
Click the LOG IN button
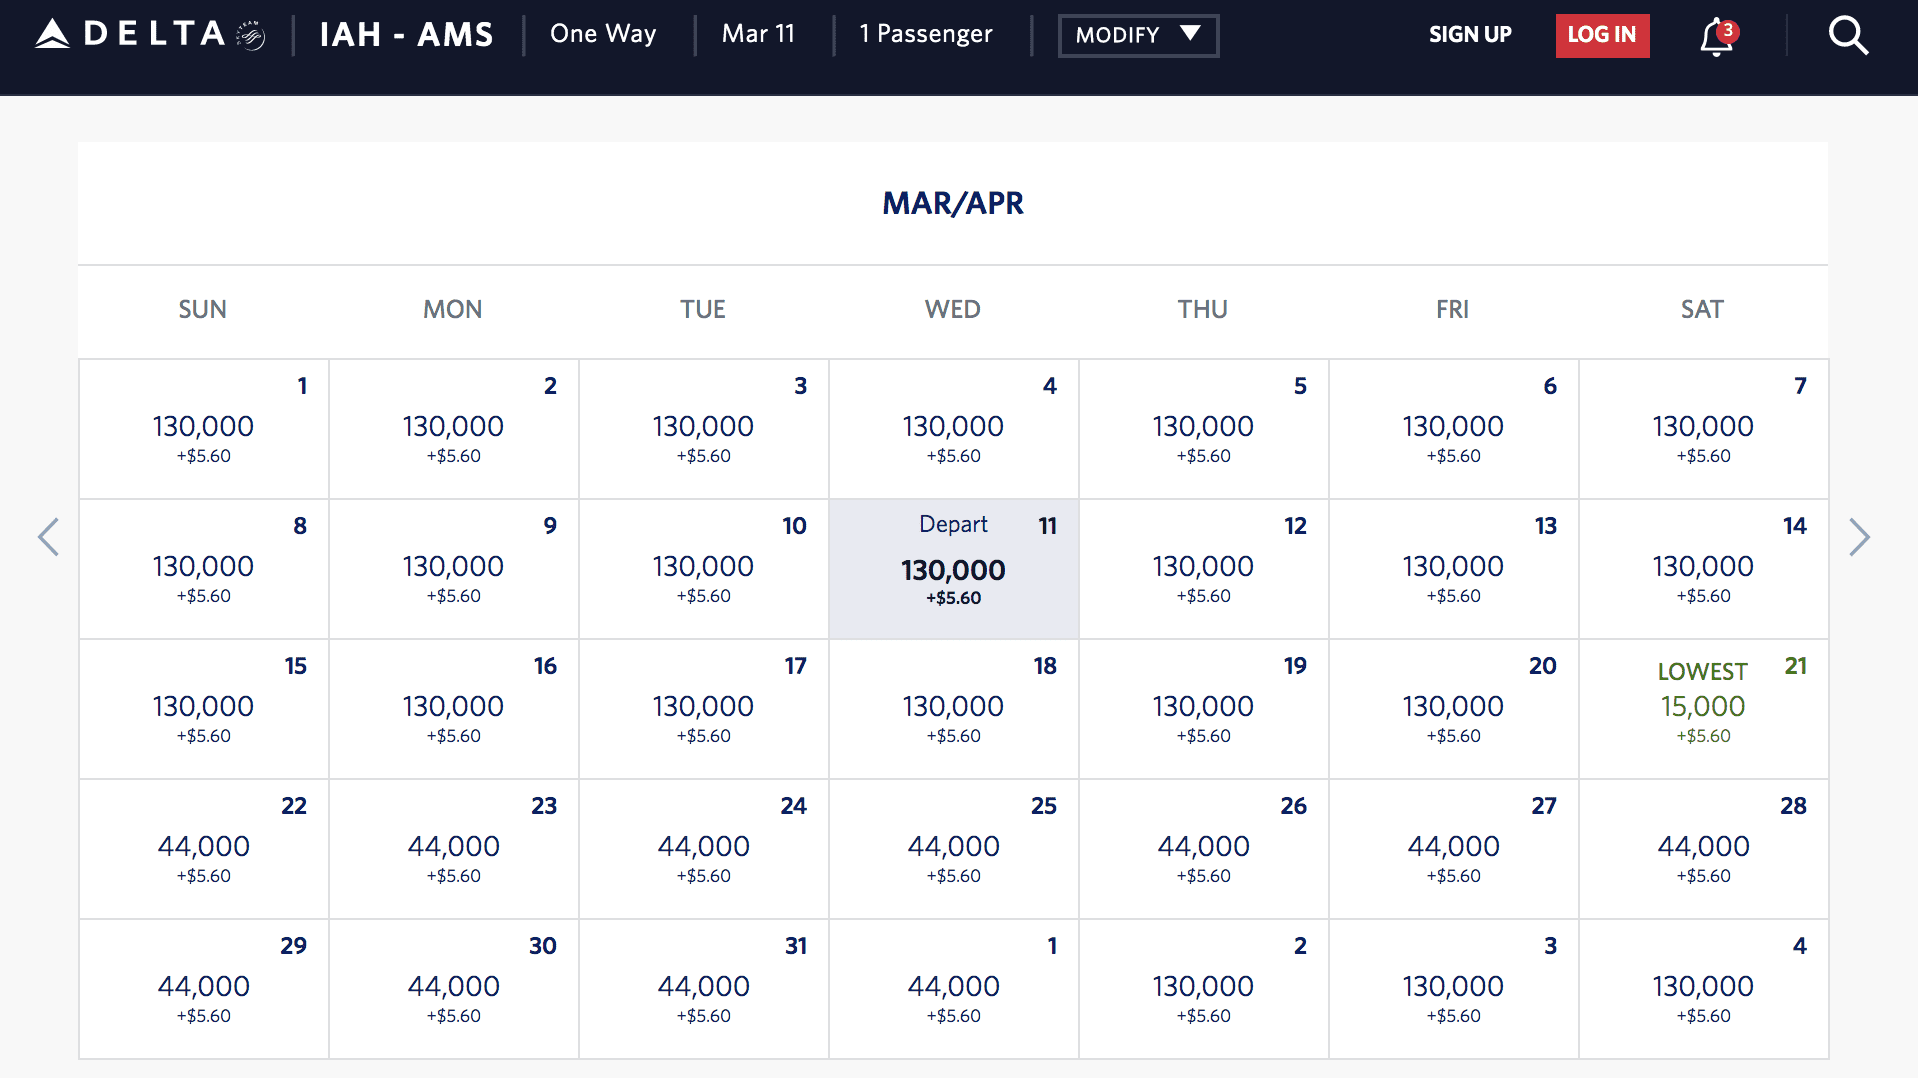pyautogui.click(x=1602, y=35)
